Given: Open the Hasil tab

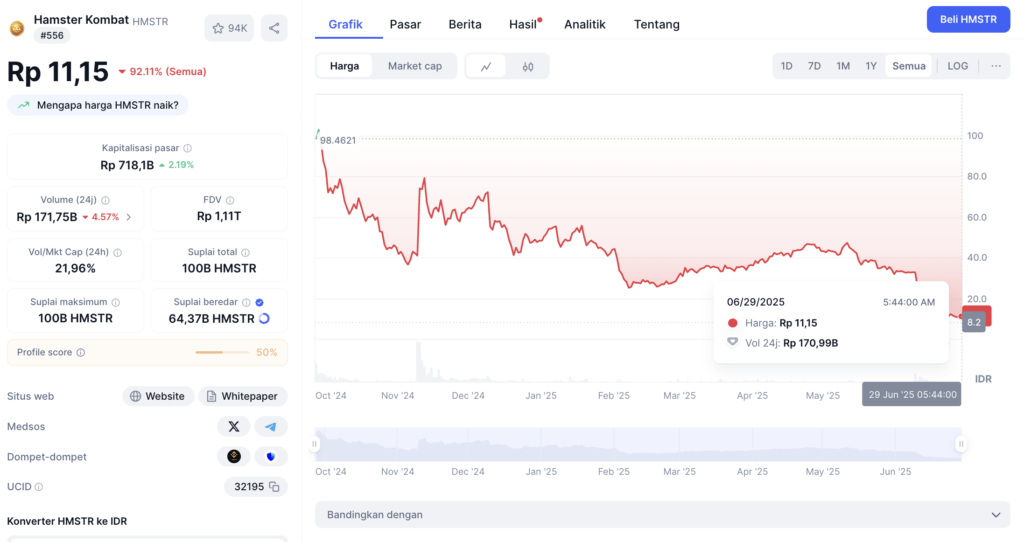Looking at the screenshot, I should pyautogui.click(x=524, y=24).
